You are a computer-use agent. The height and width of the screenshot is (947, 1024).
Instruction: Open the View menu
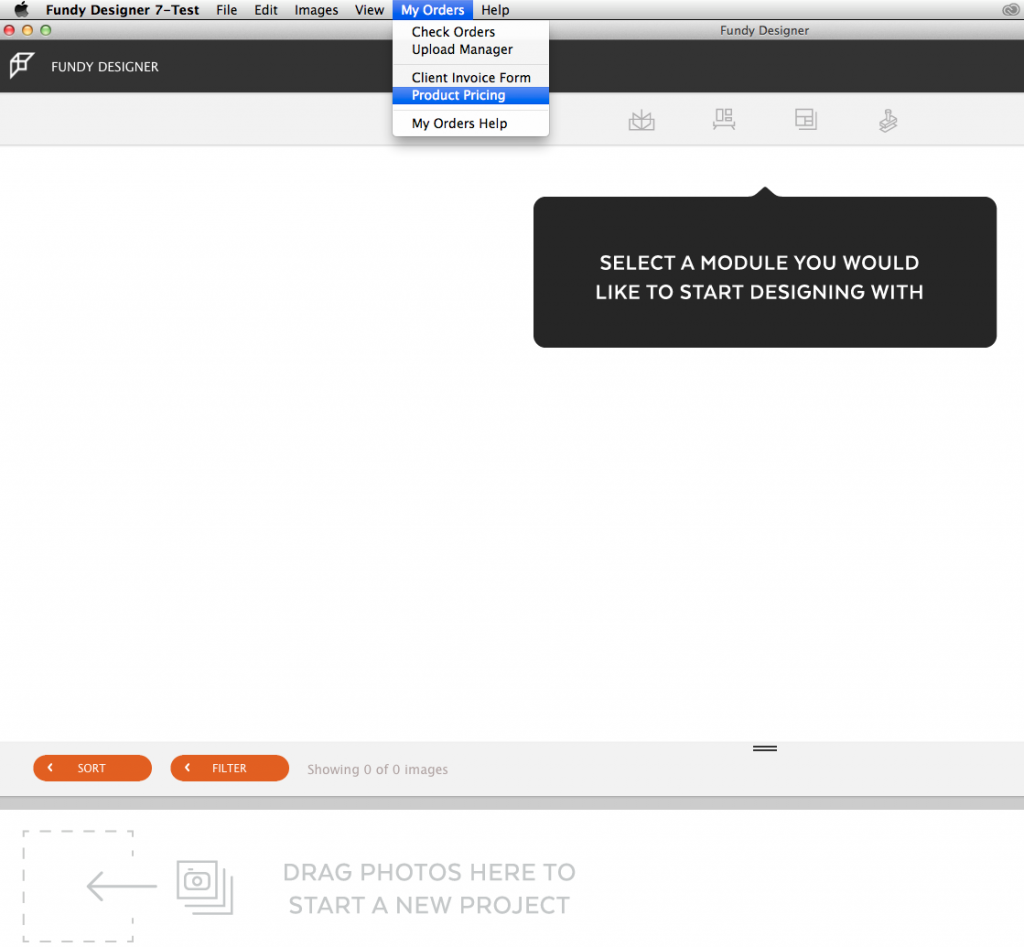point(369,10)
